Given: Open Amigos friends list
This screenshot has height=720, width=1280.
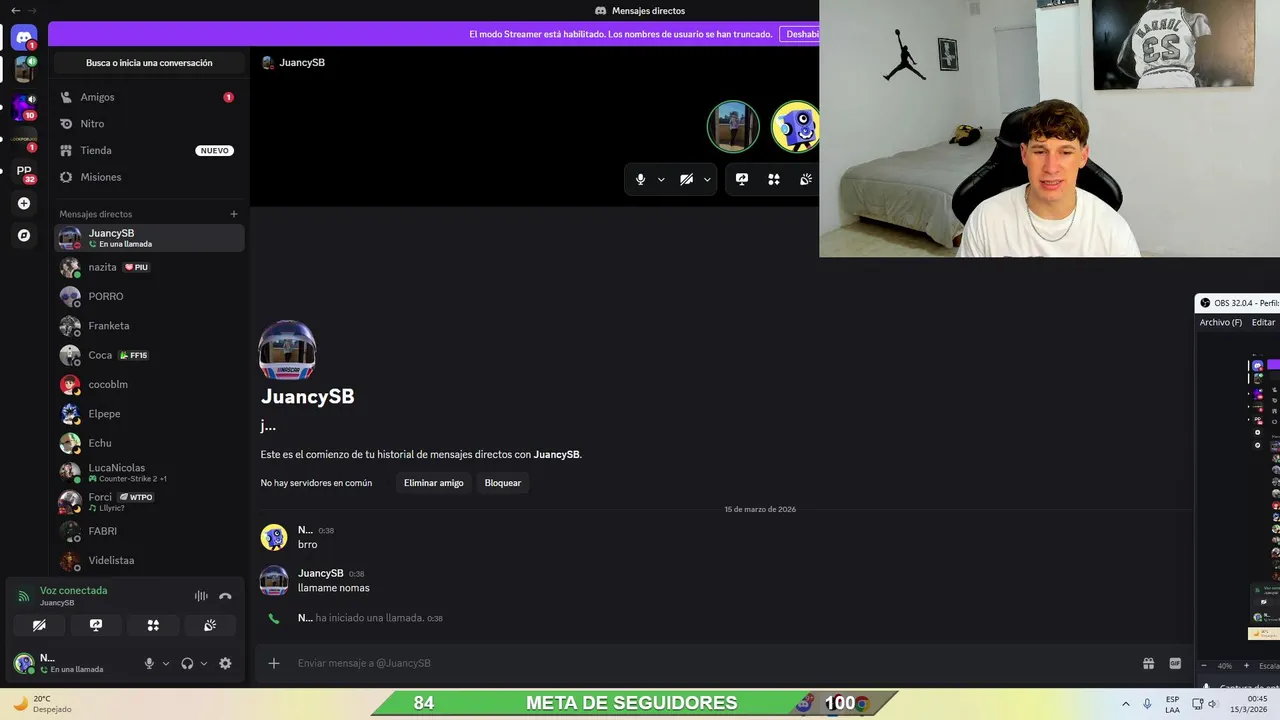Looking at the screenshot, I should click(149, 97).
